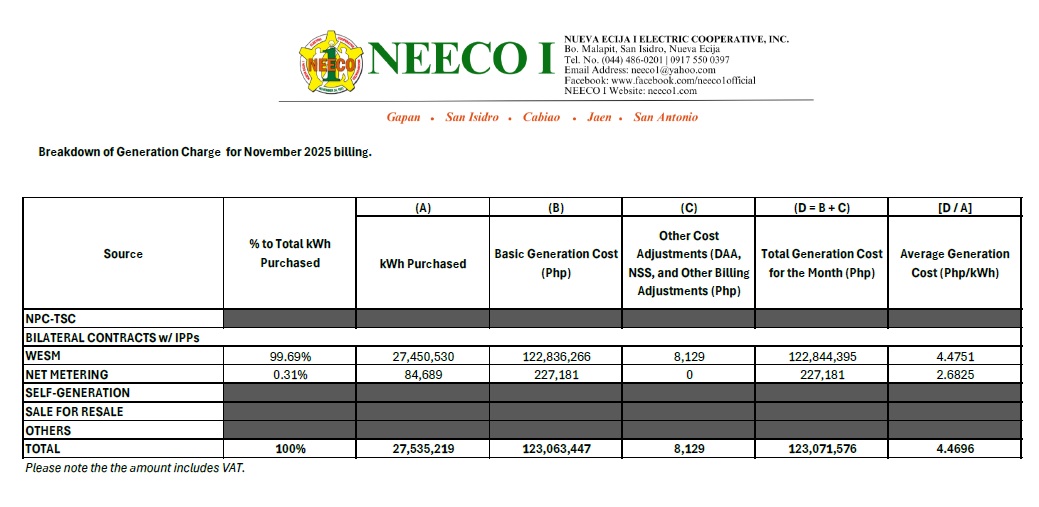1039x507 pixels.
Task: Select the Basic Generation Cost header cell
Action: tap(556, 263)
